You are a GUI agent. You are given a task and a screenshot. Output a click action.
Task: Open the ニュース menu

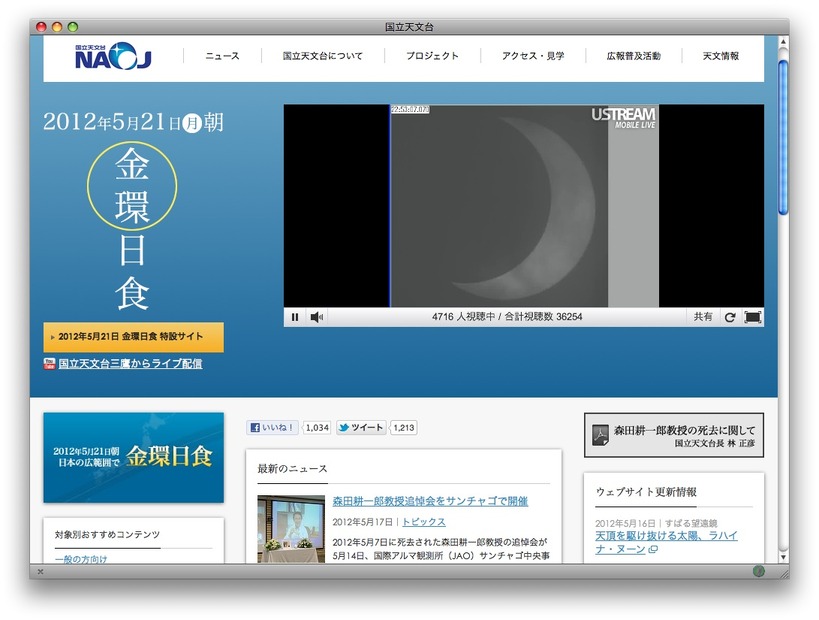point(222,56)
